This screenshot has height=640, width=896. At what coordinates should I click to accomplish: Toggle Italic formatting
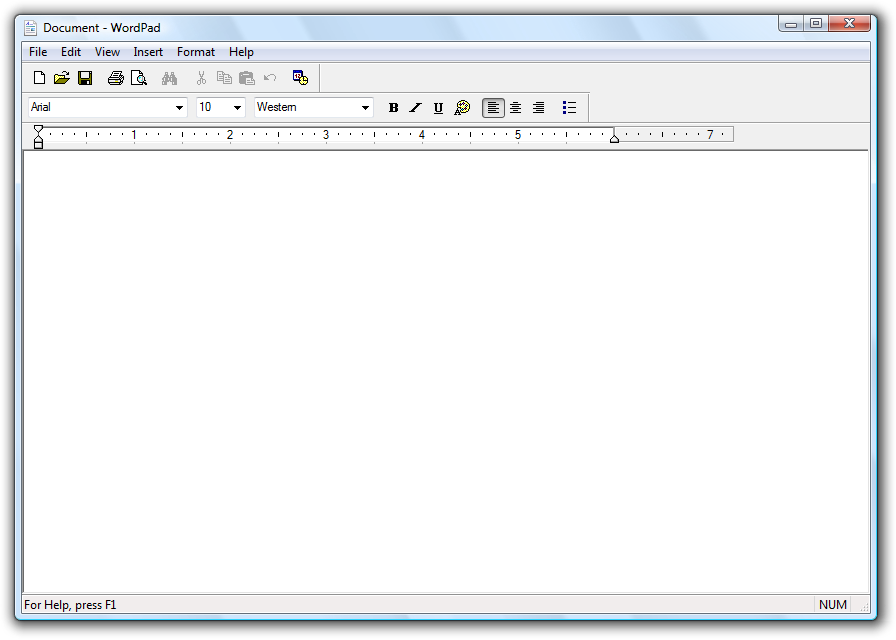415,107
